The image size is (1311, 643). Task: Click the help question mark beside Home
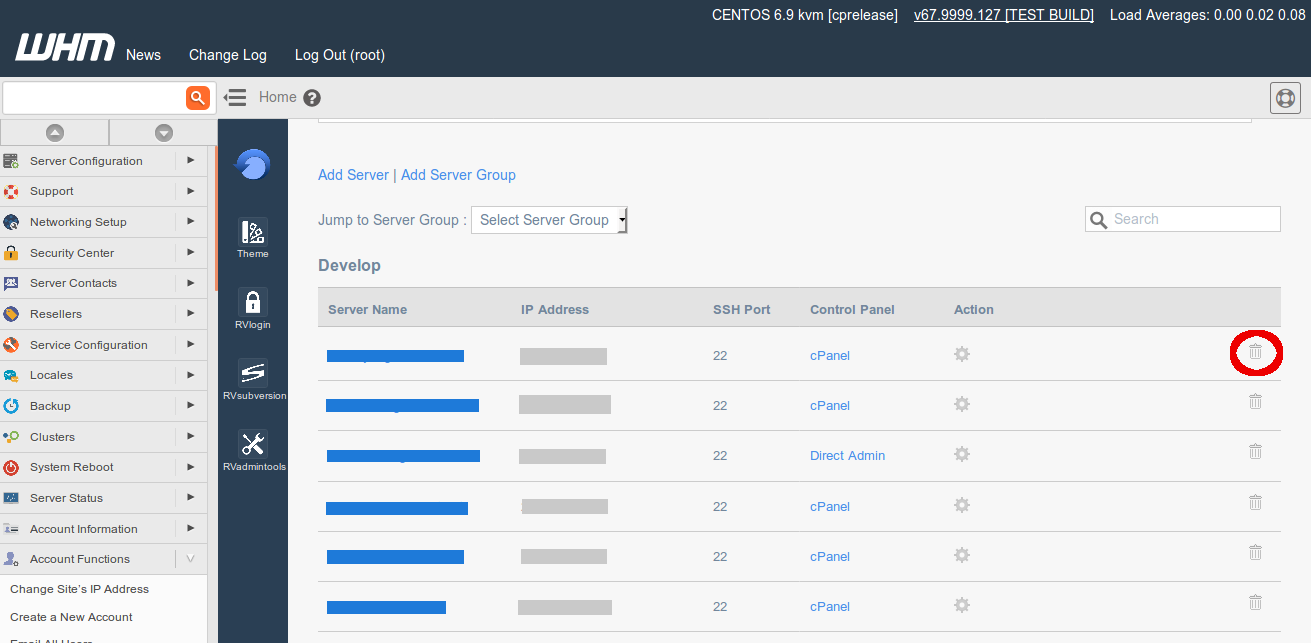[312, 98]
